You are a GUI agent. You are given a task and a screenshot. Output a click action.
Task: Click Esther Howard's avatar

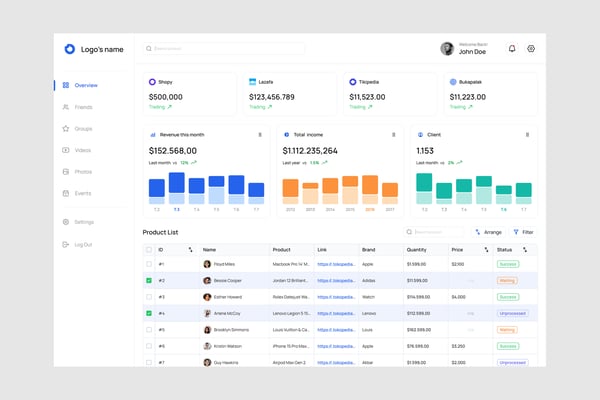[207, 297]
